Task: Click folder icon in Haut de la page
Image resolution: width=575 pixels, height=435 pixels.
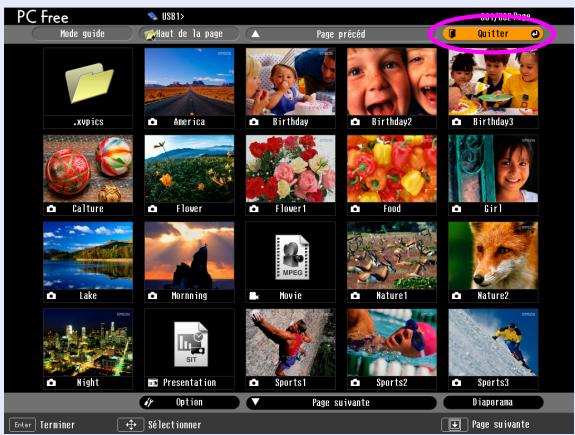Action: (150, 34)
